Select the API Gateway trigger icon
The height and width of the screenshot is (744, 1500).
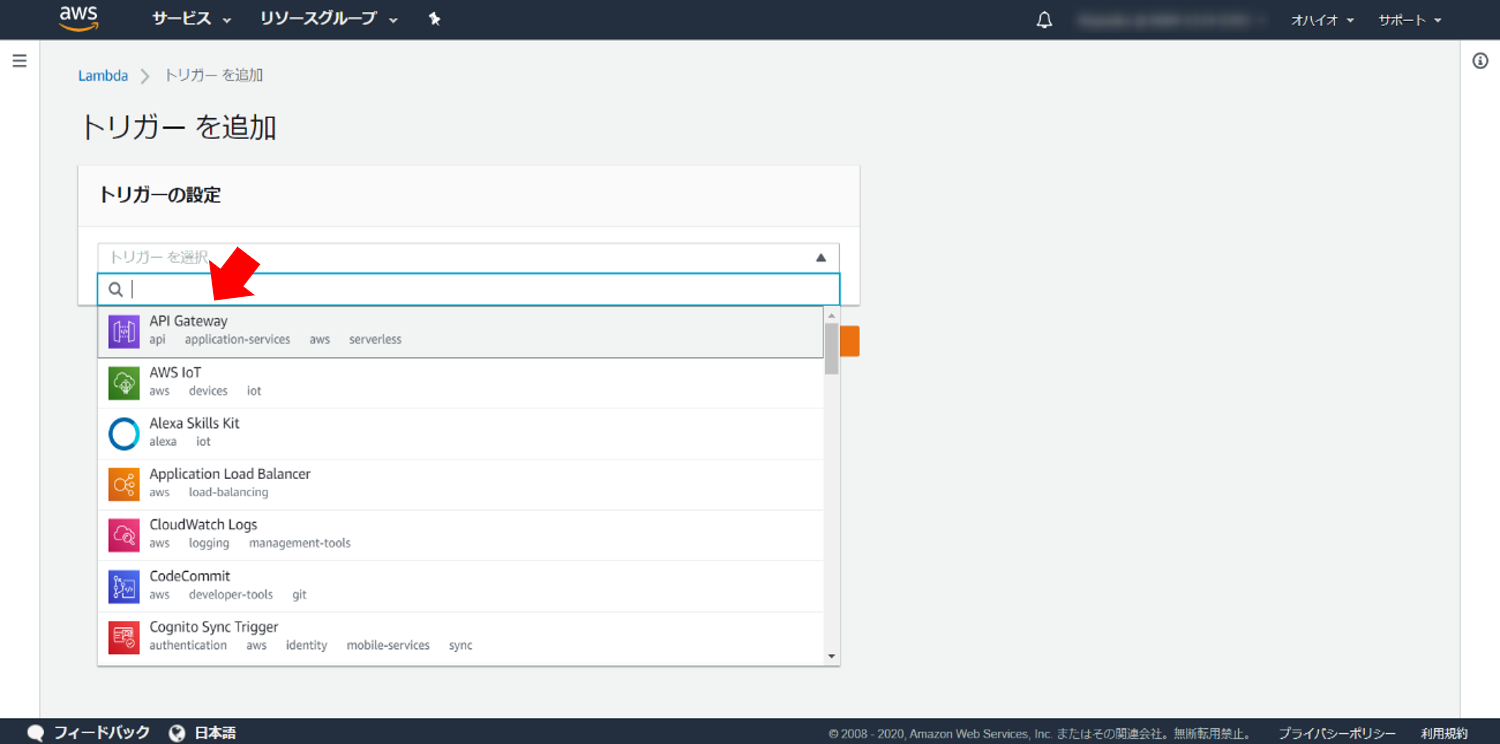(x=124, y=332)
